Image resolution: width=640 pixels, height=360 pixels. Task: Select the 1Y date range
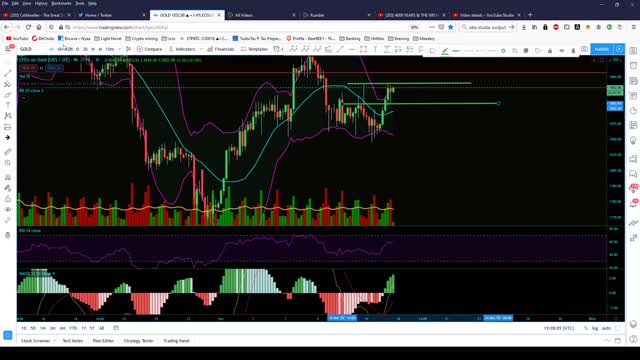tap(83, 328)
